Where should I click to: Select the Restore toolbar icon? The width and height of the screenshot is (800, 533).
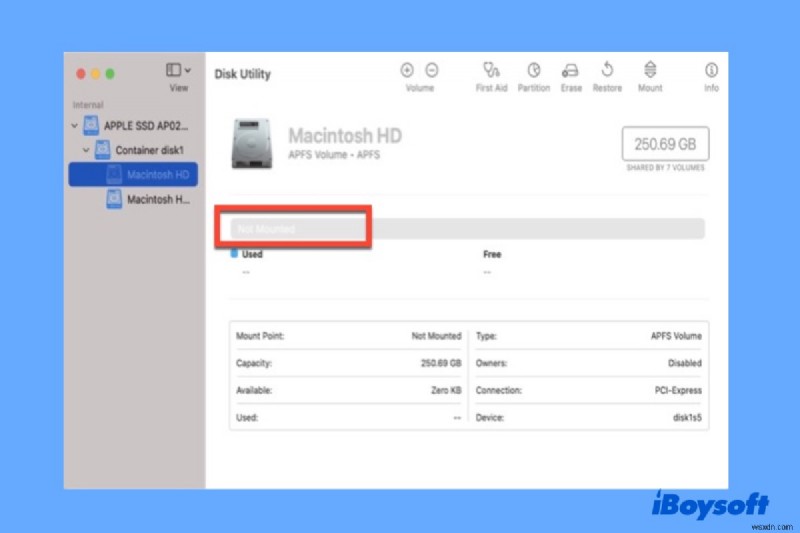[607, 71]
